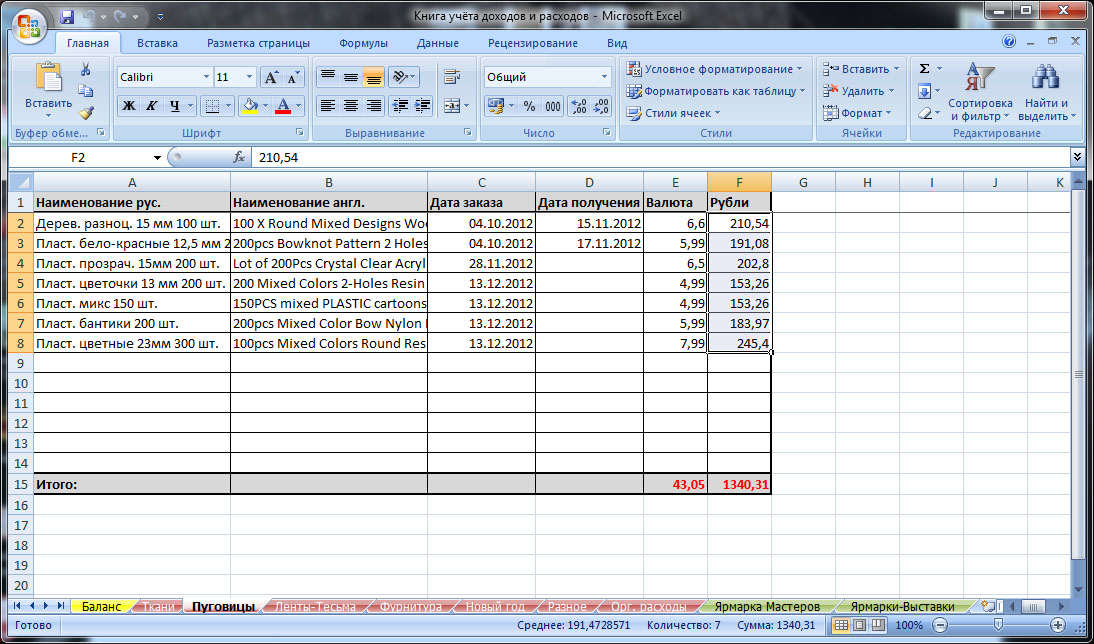Select cell F15 with total 1340,31
Screen dimensions: 1094x644
pos(739,484)
